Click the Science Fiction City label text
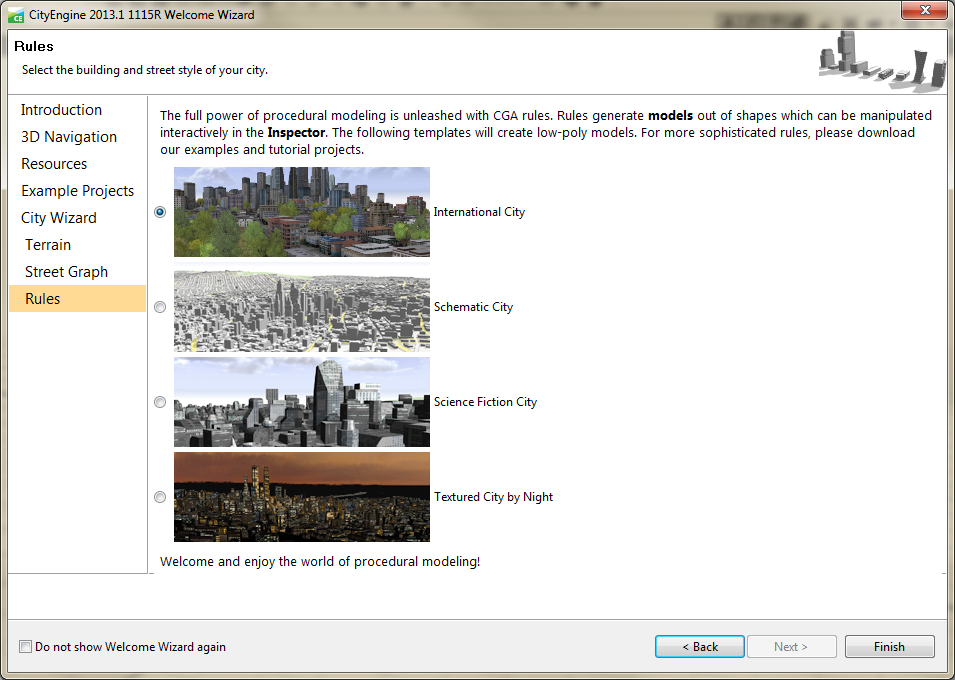 click(x=485, y=402)
